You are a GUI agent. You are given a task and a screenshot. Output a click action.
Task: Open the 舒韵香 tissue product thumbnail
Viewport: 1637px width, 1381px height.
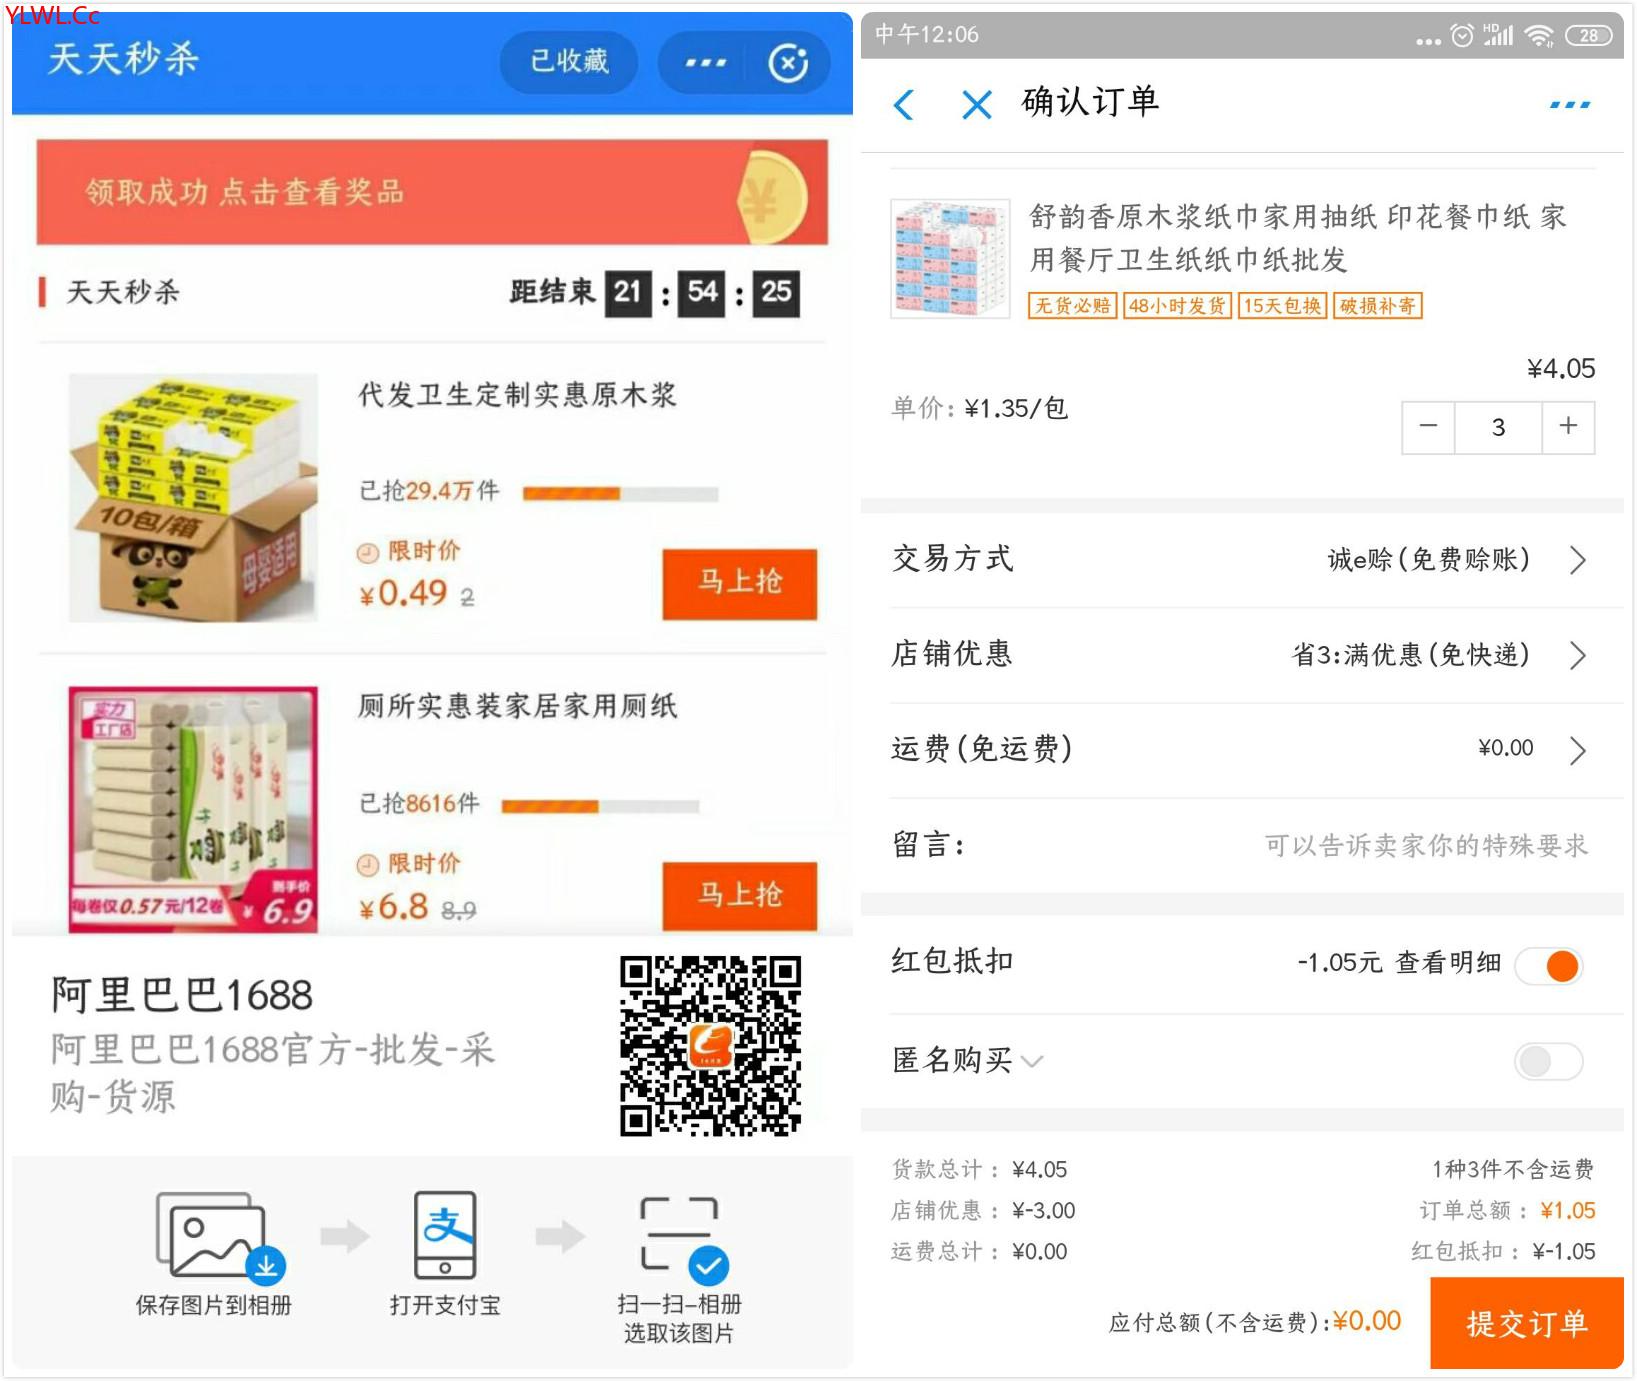coord(950,258)
